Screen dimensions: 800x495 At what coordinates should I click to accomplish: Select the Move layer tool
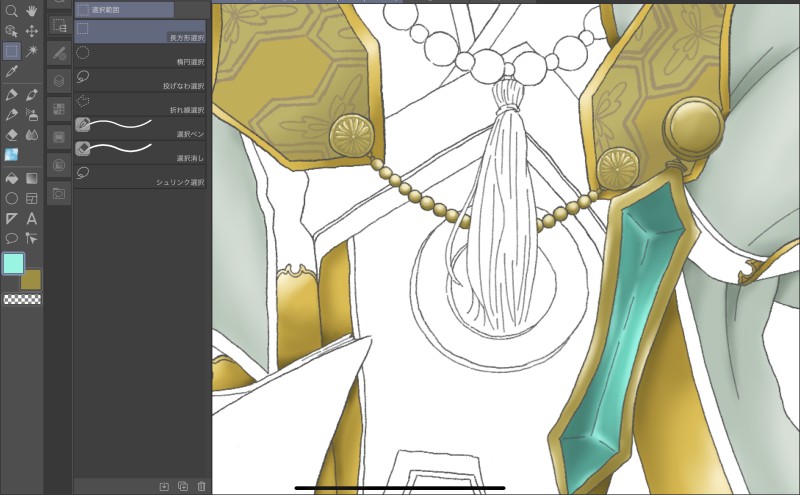[x=32, y=31]
